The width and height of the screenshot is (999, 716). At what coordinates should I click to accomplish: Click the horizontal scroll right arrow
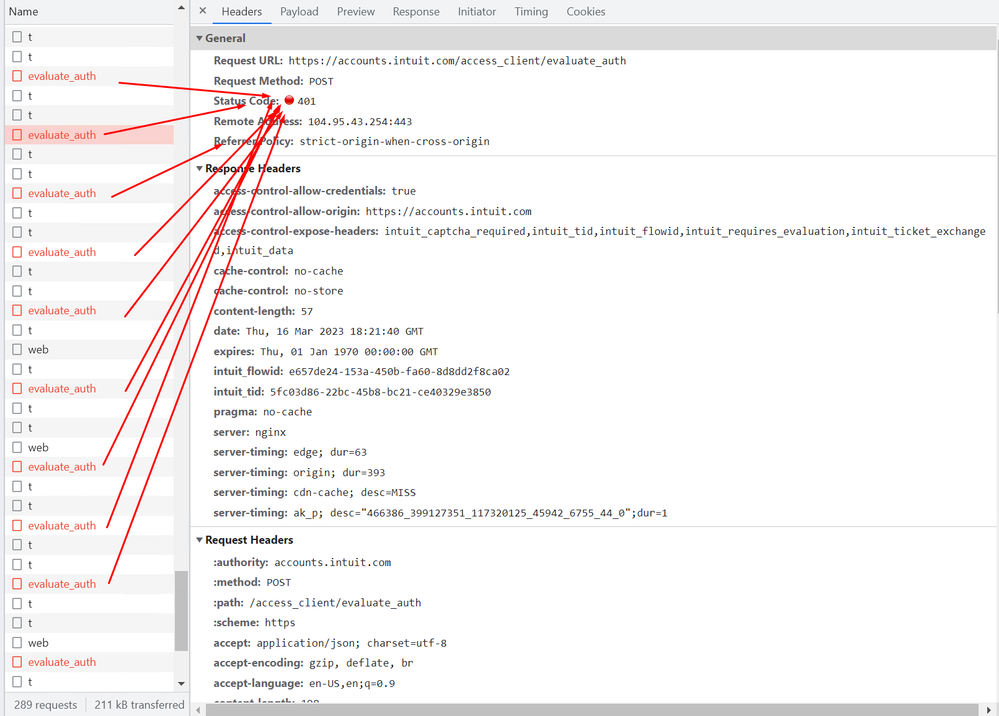pyautogui.click(x=988, y=710)
